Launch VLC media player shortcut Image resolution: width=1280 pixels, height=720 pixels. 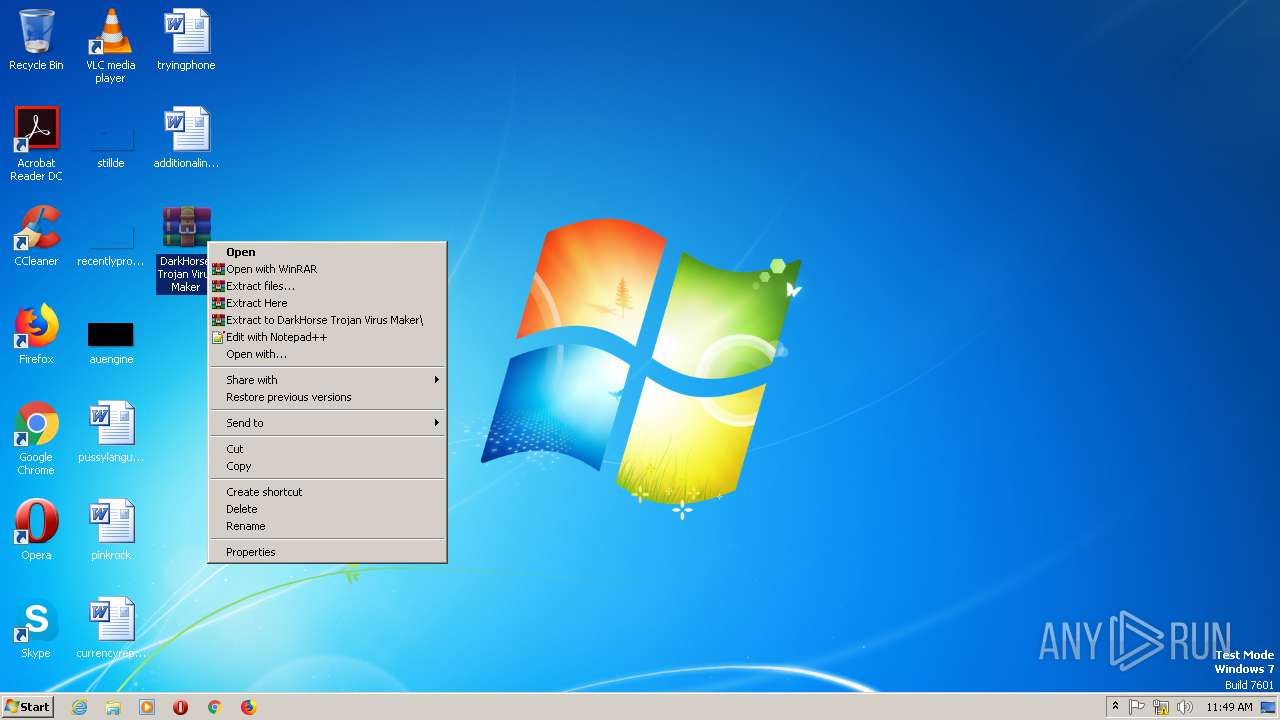point(110,46)
